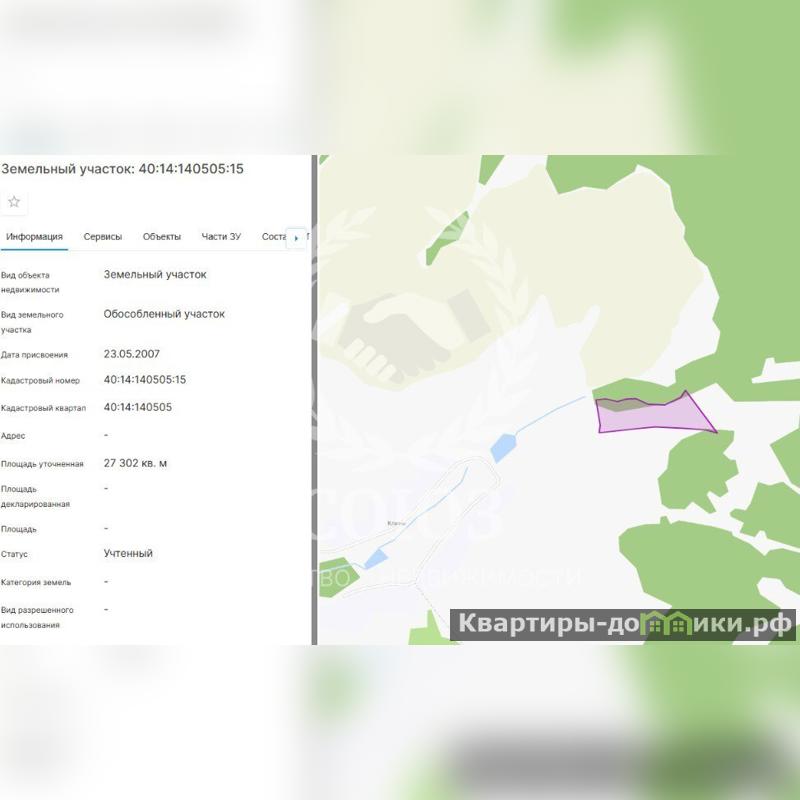Image resolution: width=800 pixels, height=800 pixels.
Task: Click cadastral quarter value 40:14:140505
Action: click(138, 407)
